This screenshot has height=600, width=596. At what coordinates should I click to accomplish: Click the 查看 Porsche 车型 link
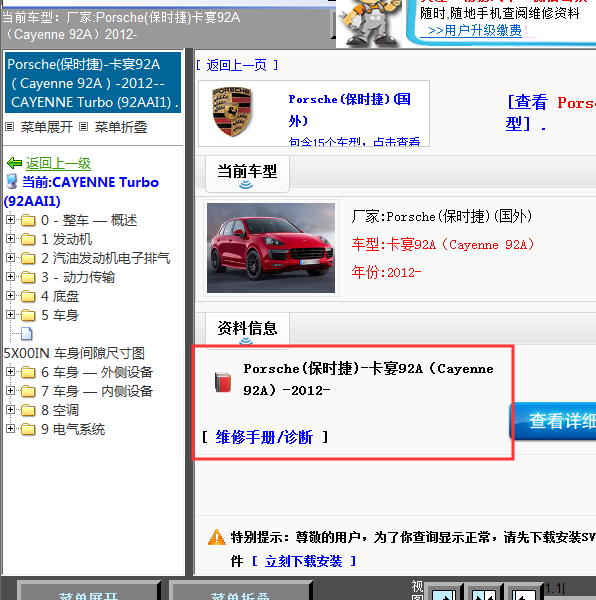point(551,113)
